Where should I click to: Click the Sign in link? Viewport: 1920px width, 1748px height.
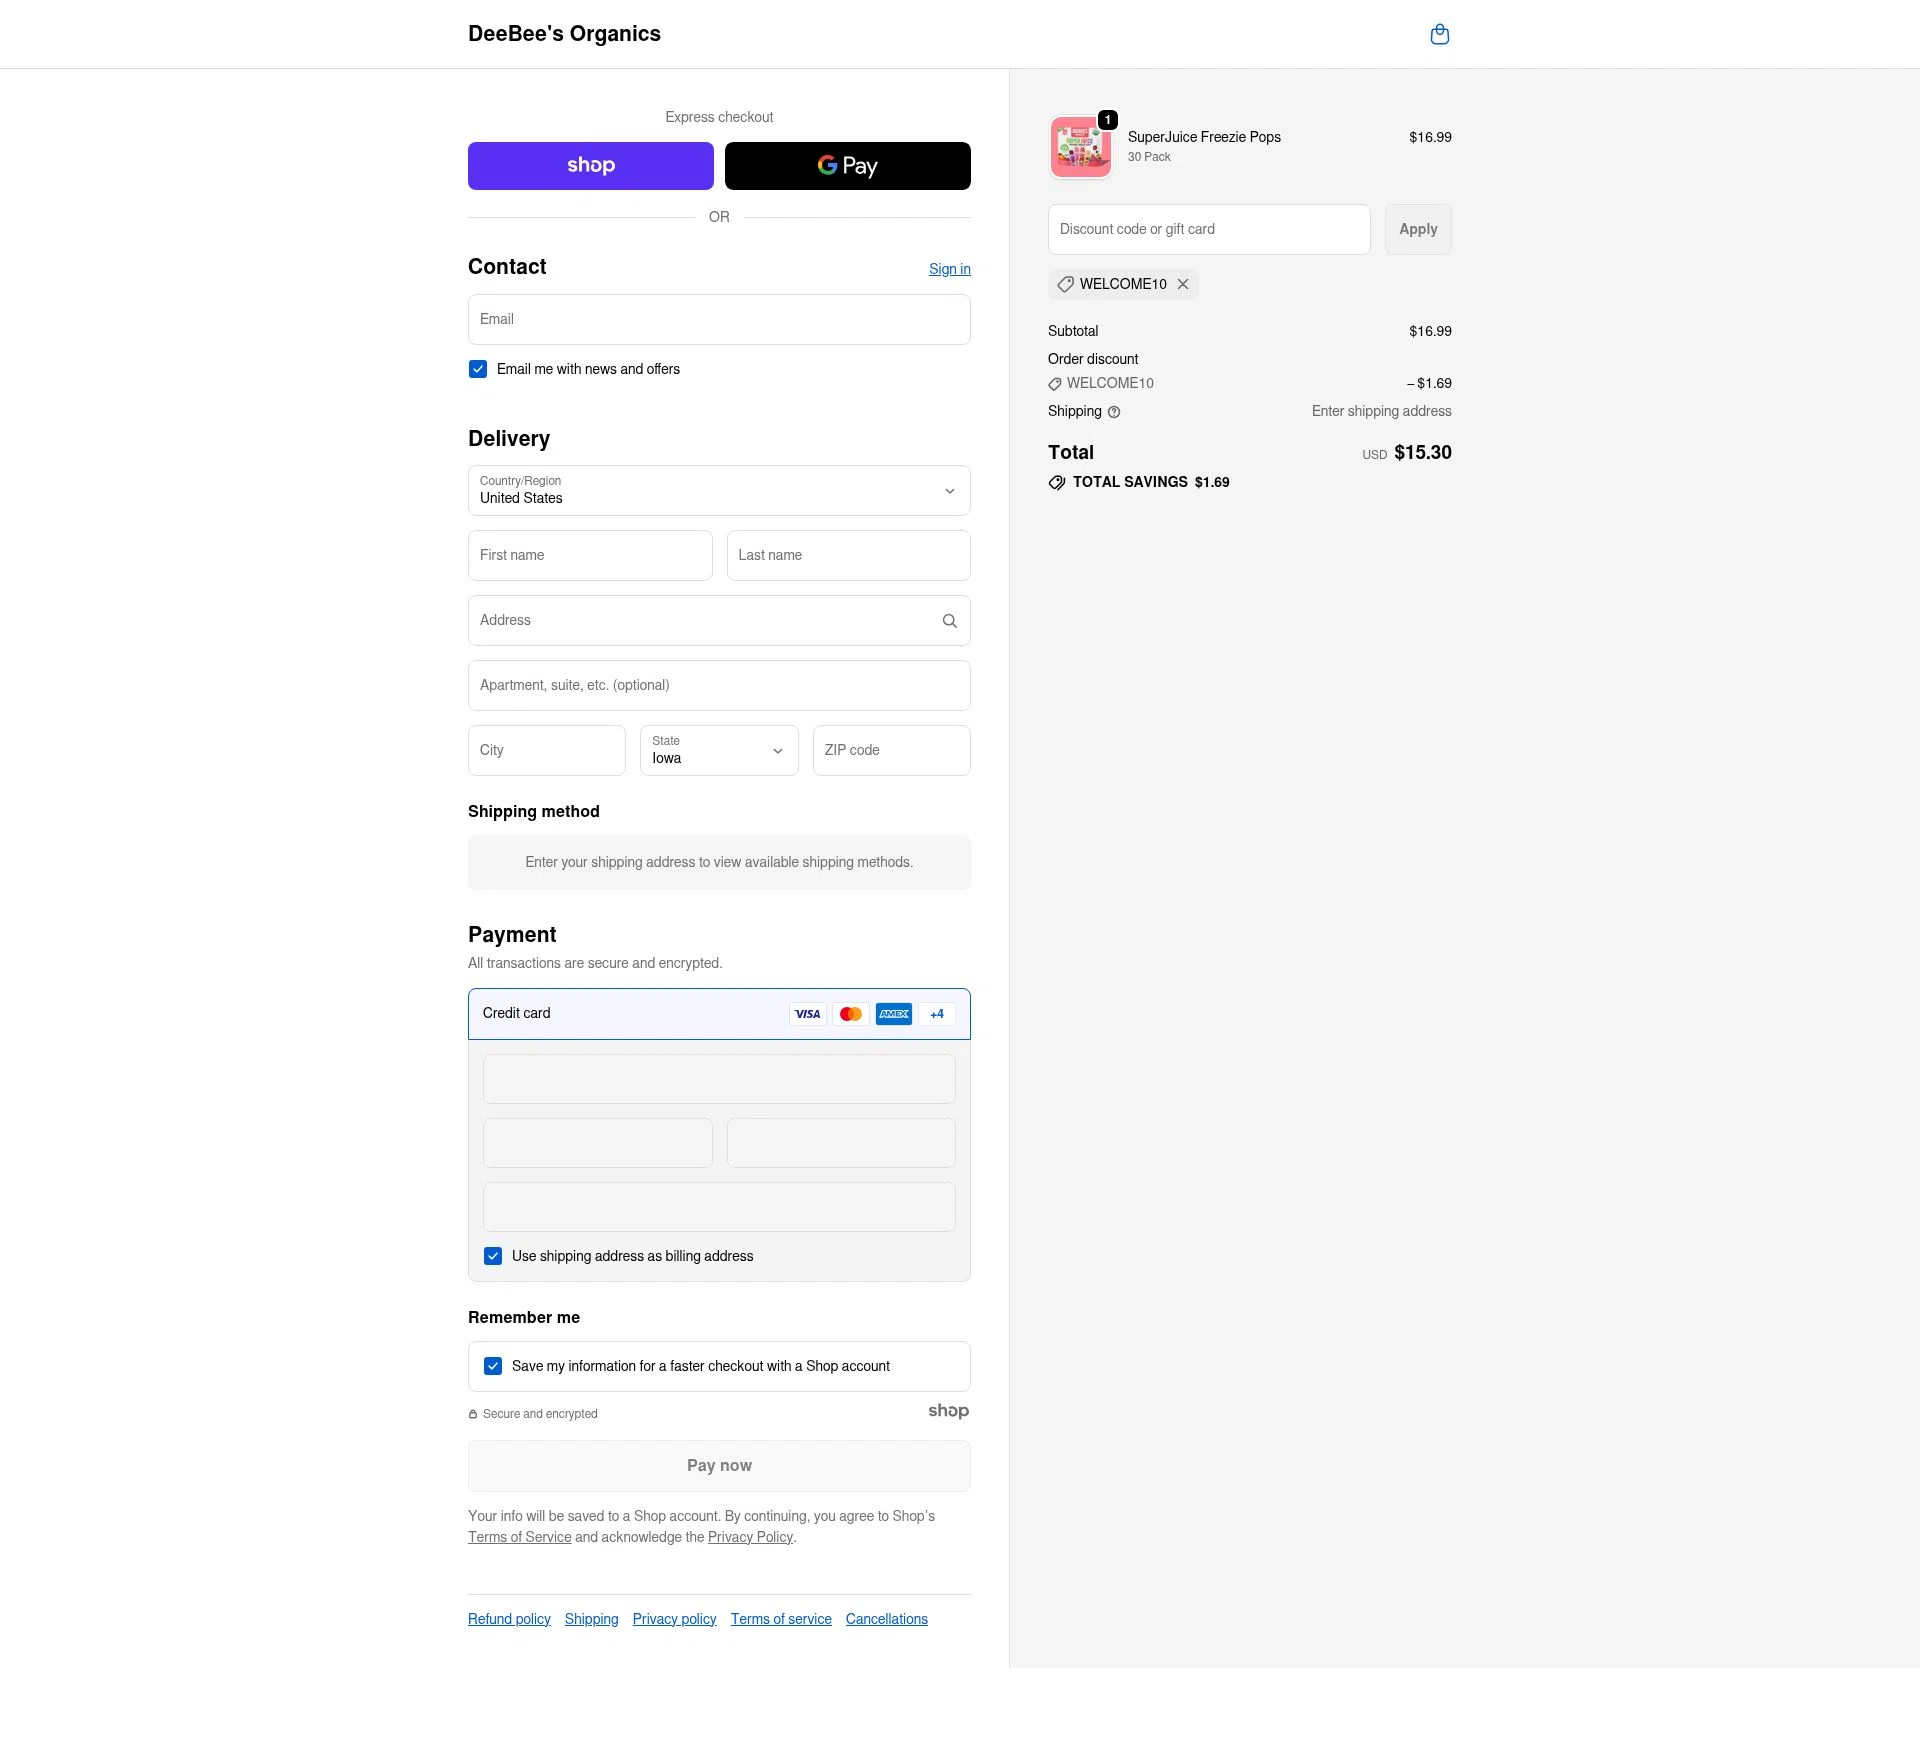[x=949, y=269]
